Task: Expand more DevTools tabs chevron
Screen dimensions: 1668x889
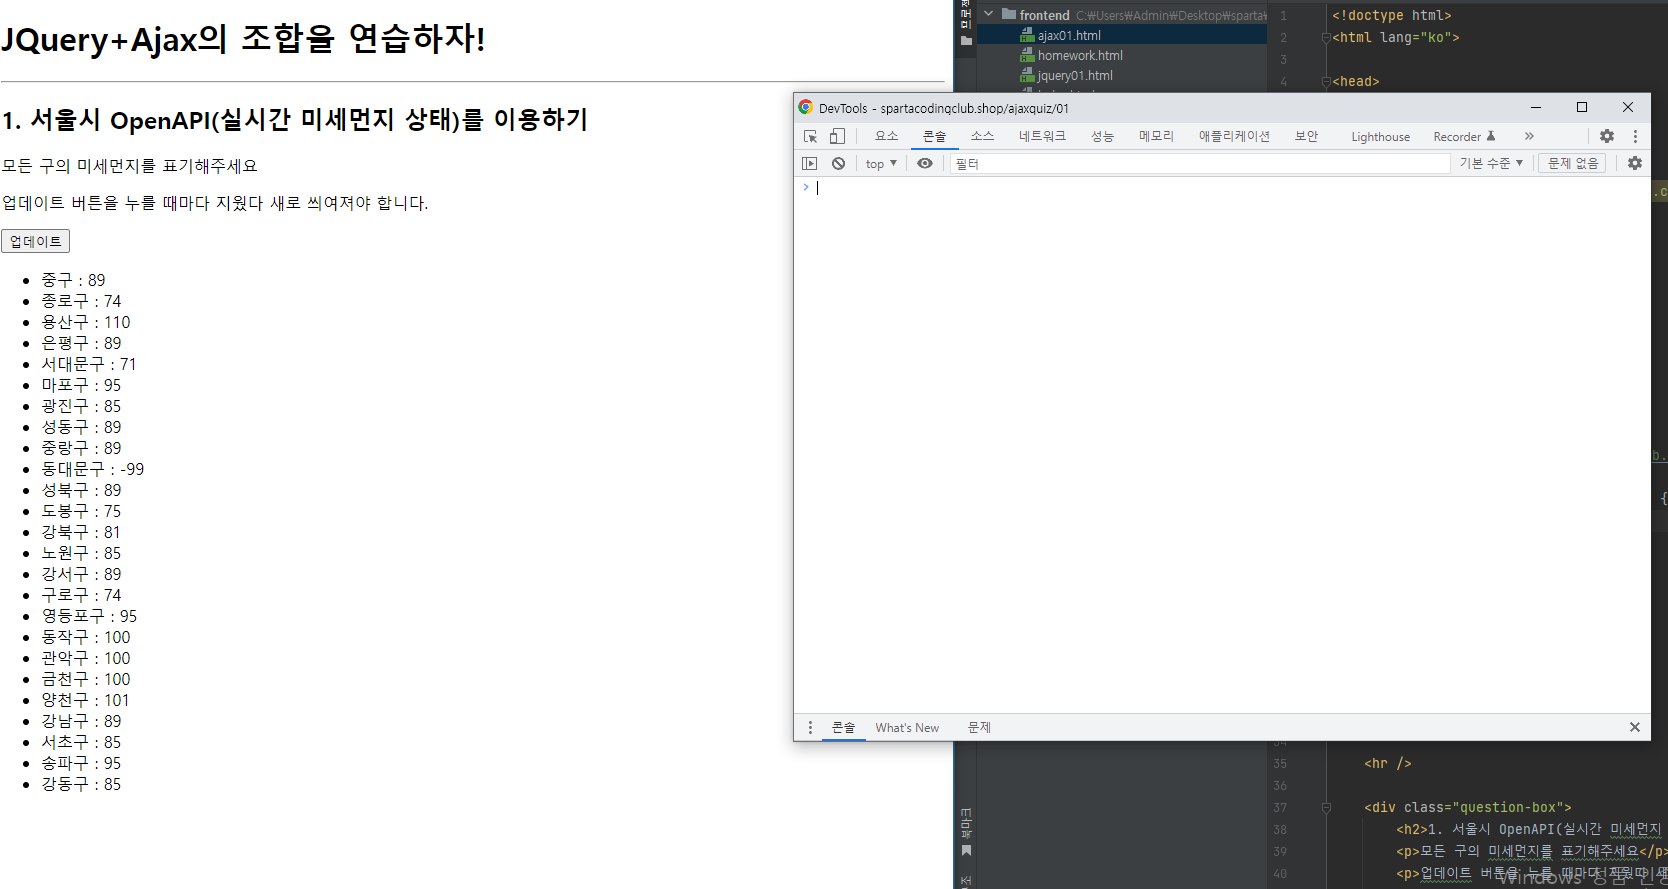Action: click(x=1529, y=136)
